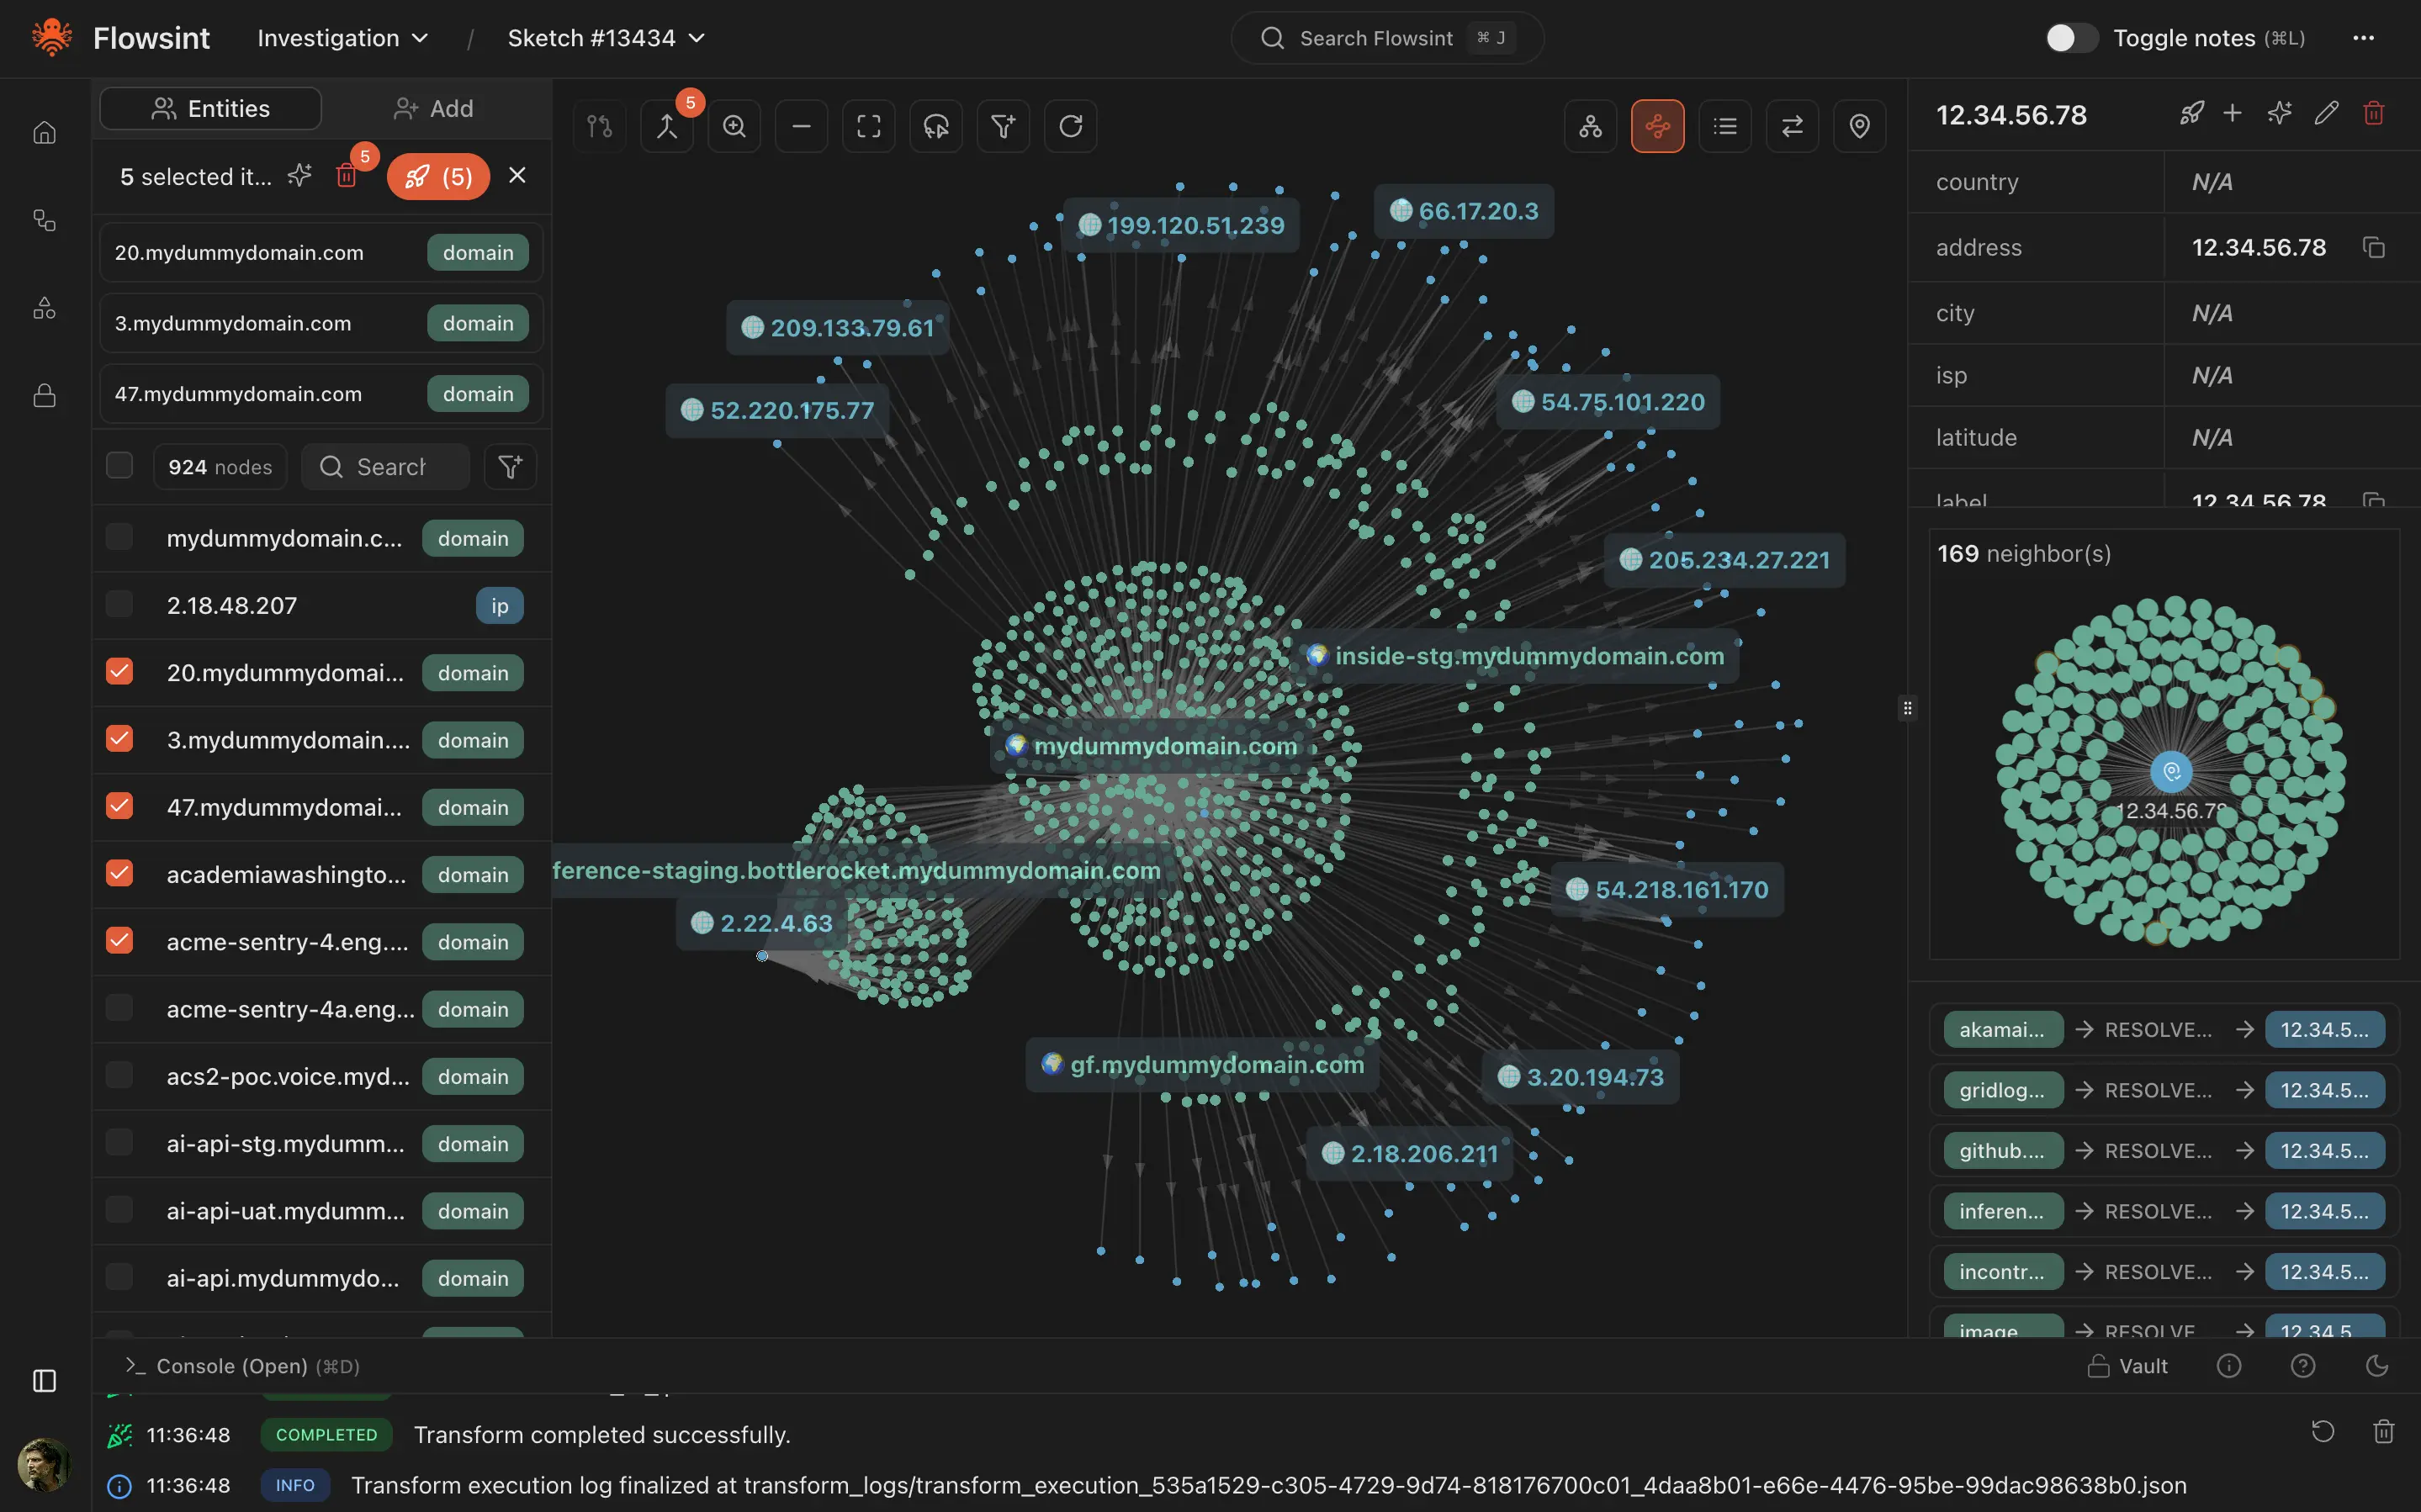This screenshot has height=1512, width=2421.
Task: Select the fit-to-screen view icon
Action: tap(868, 126)
